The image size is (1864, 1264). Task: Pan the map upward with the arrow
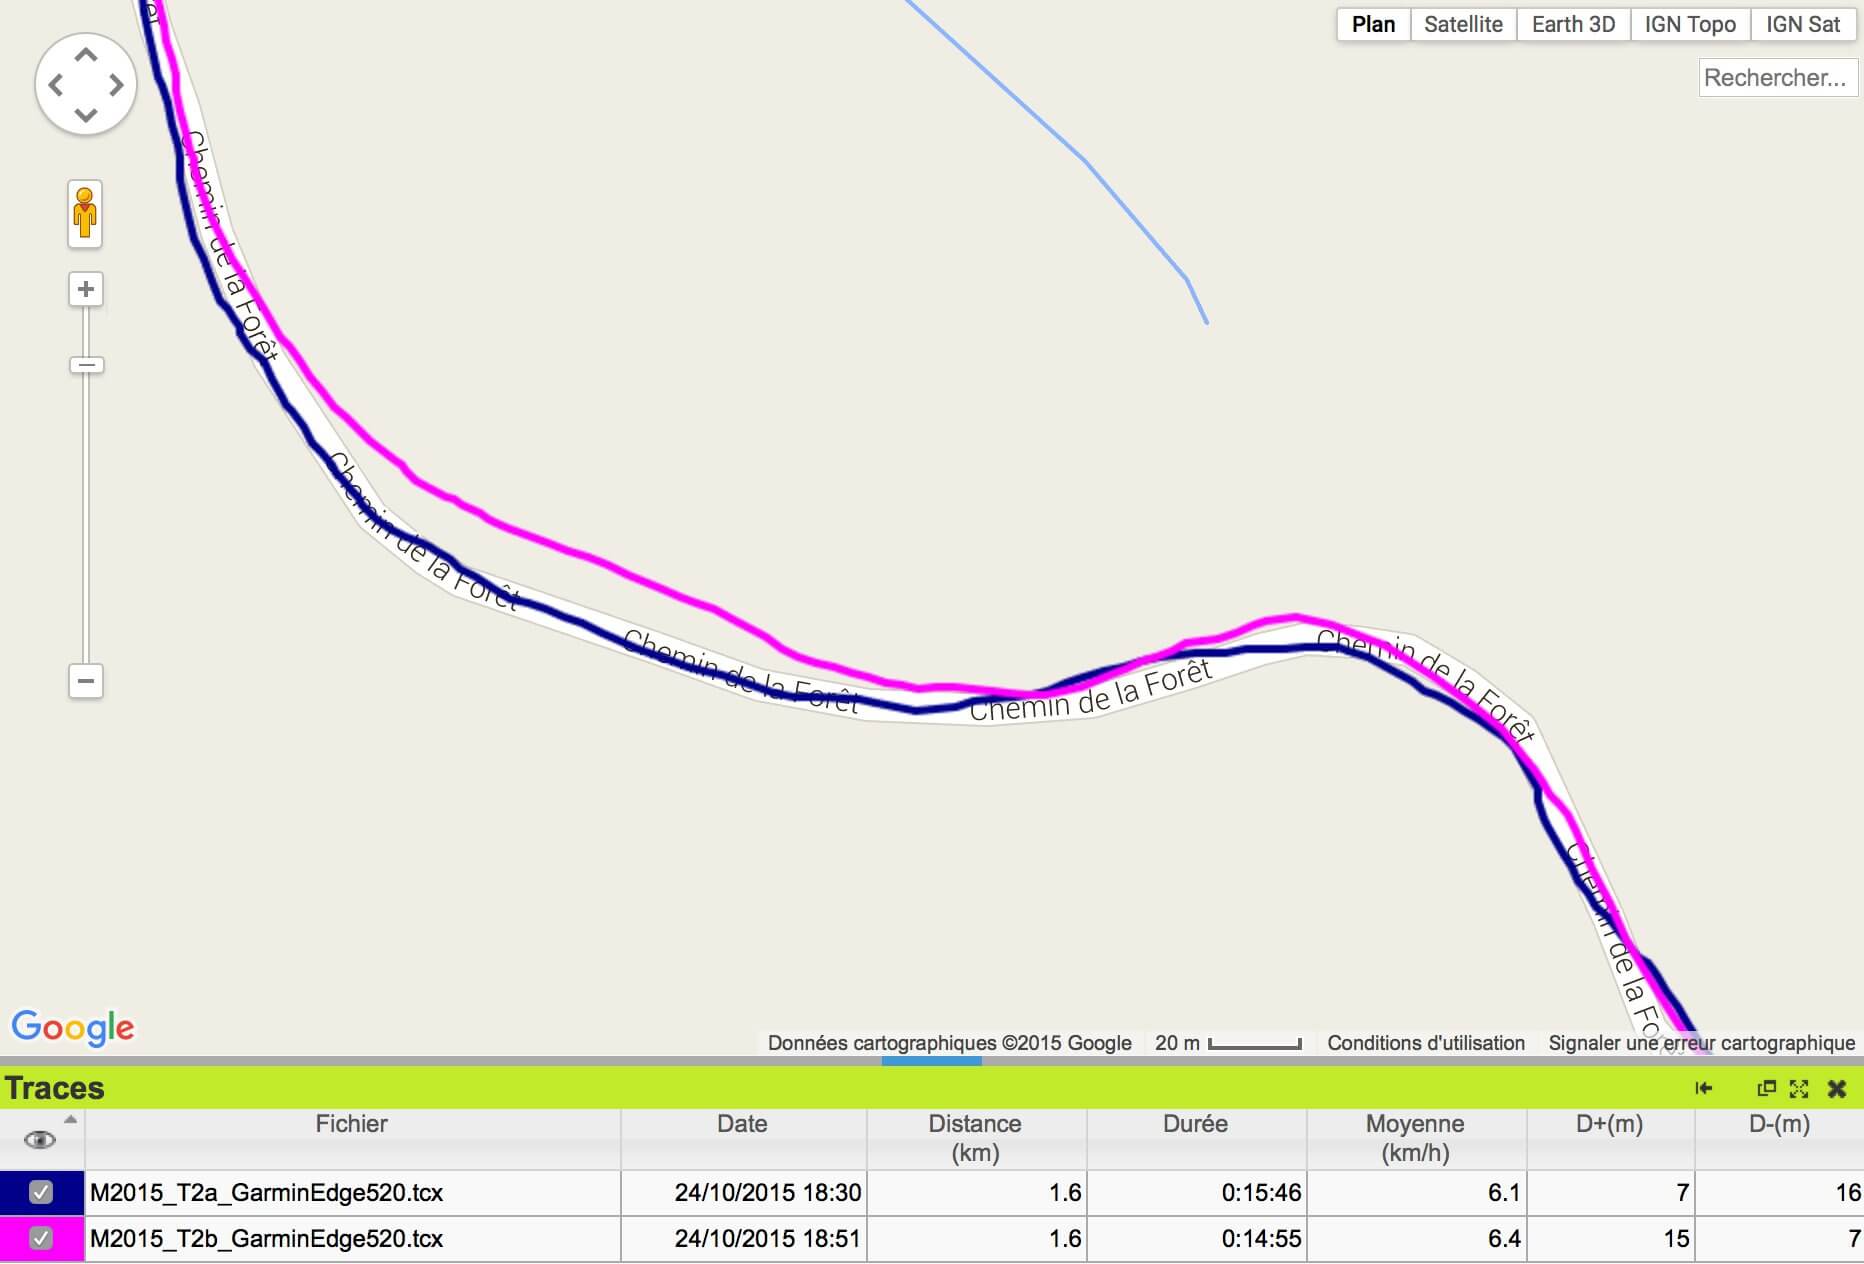point(86,55)
